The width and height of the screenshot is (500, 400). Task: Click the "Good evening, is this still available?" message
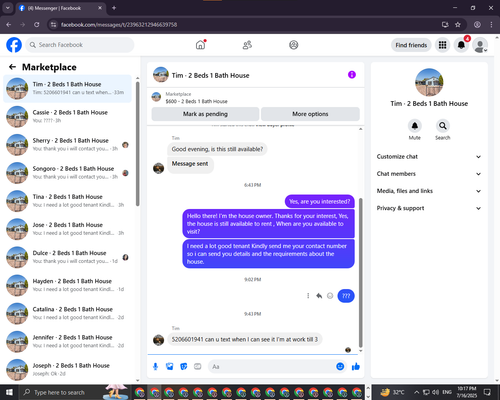coord(217,149)
